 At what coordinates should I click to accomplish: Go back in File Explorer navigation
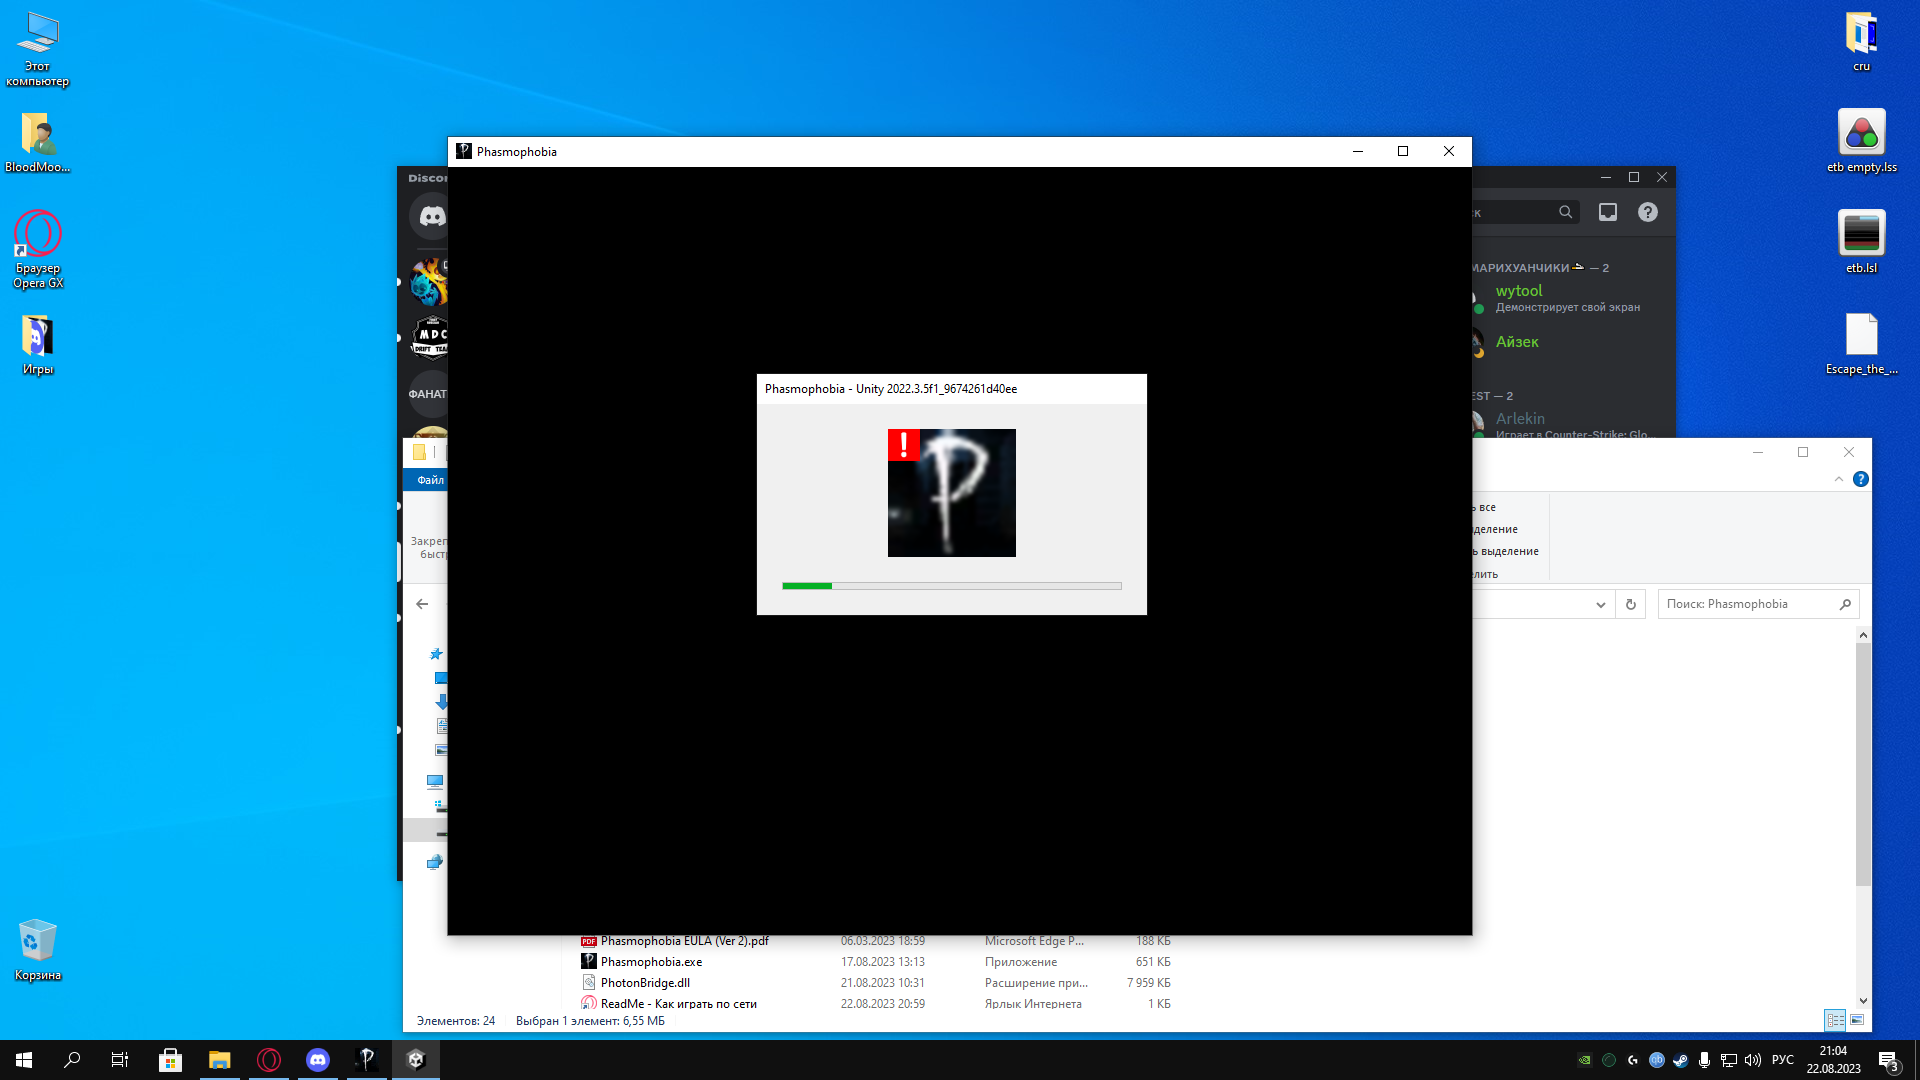click(x=422, y=604)
